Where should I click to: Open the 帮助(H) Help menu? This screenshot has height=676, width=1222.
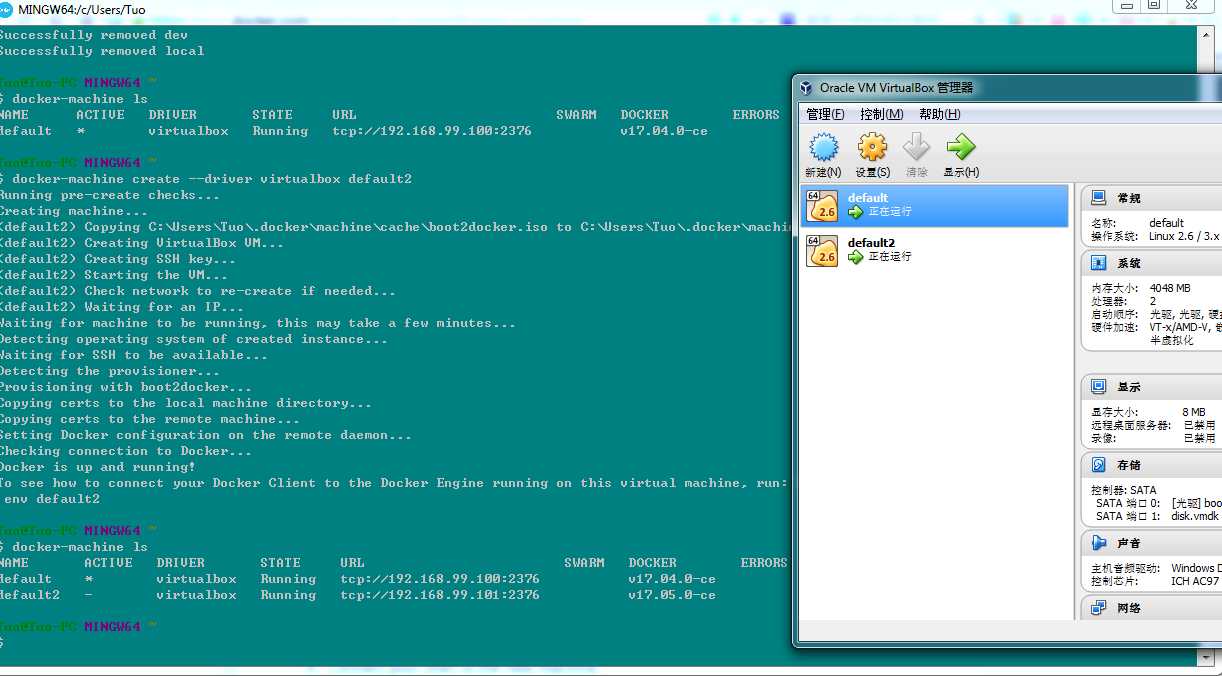coord(939,114)
